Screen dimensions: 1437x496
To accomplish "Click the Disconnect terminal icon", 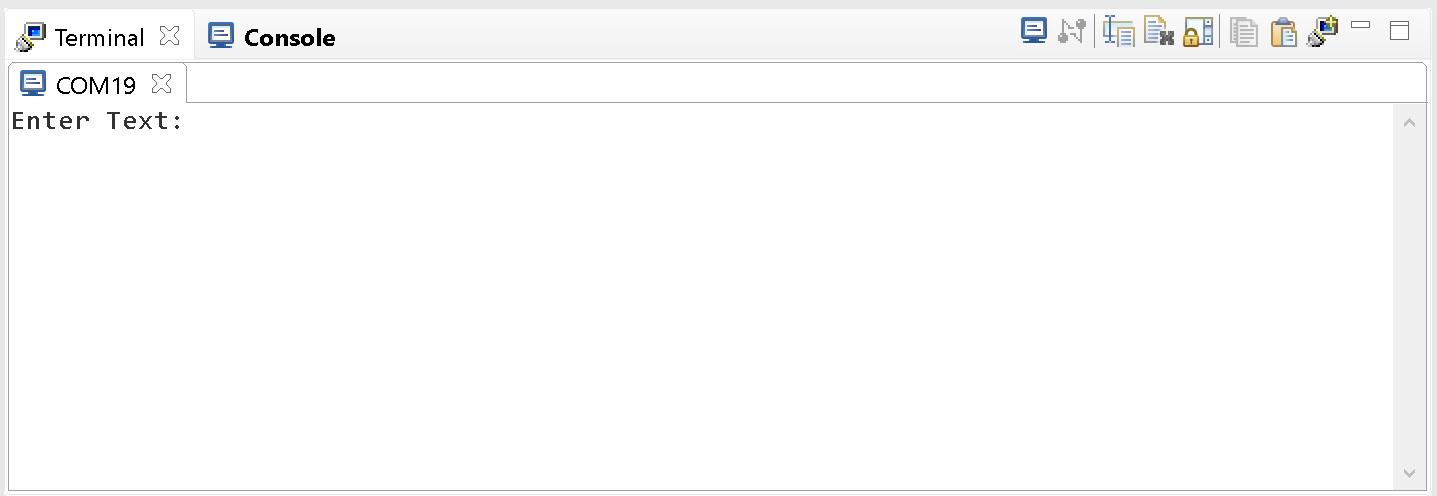I will pyautogui.click(x=1071, y=31).
